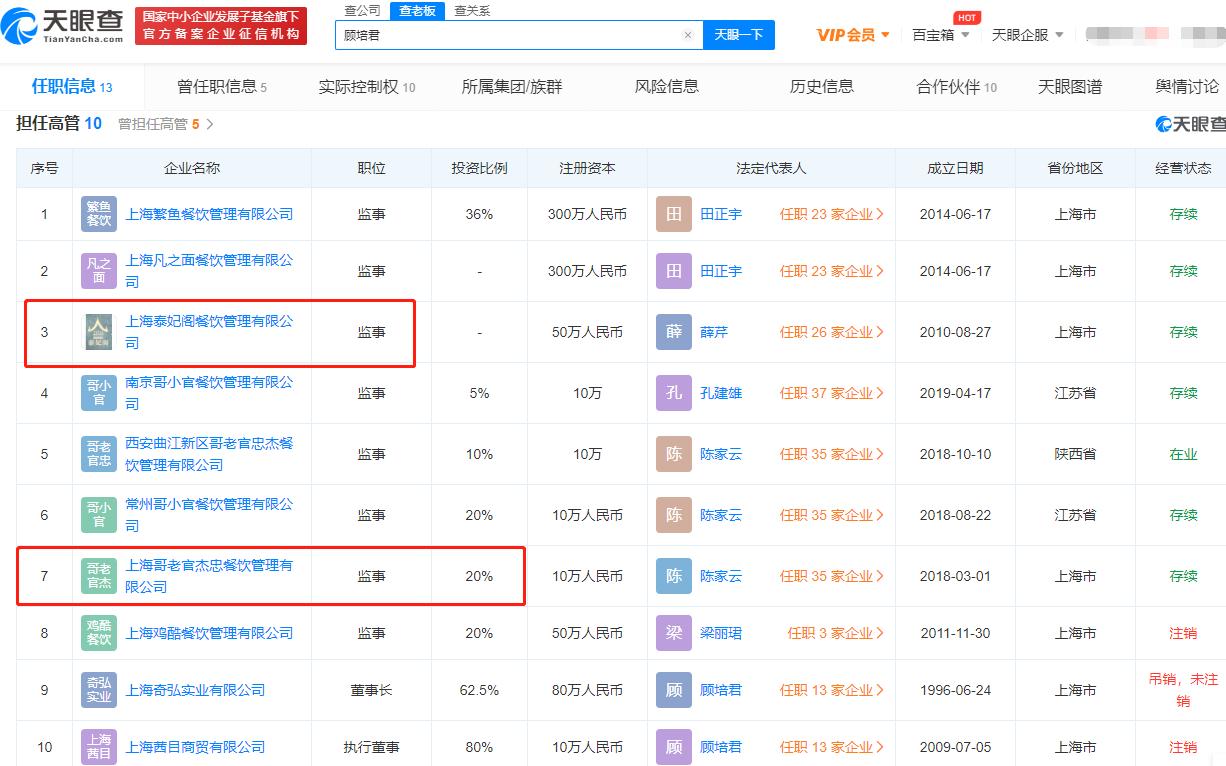Click the 陈 avatar in row 6

[x=674, y=515]
